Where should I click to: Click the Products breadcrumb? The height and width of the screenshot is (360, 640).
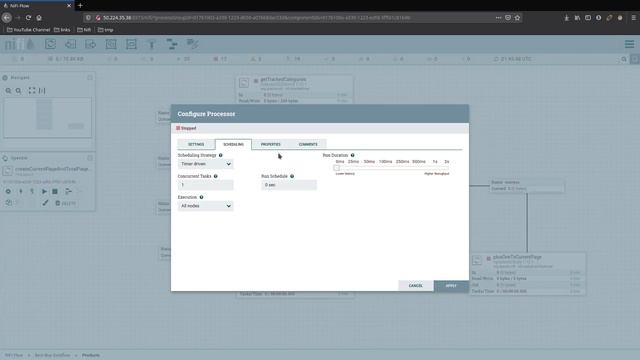click(x=91, y=355)
